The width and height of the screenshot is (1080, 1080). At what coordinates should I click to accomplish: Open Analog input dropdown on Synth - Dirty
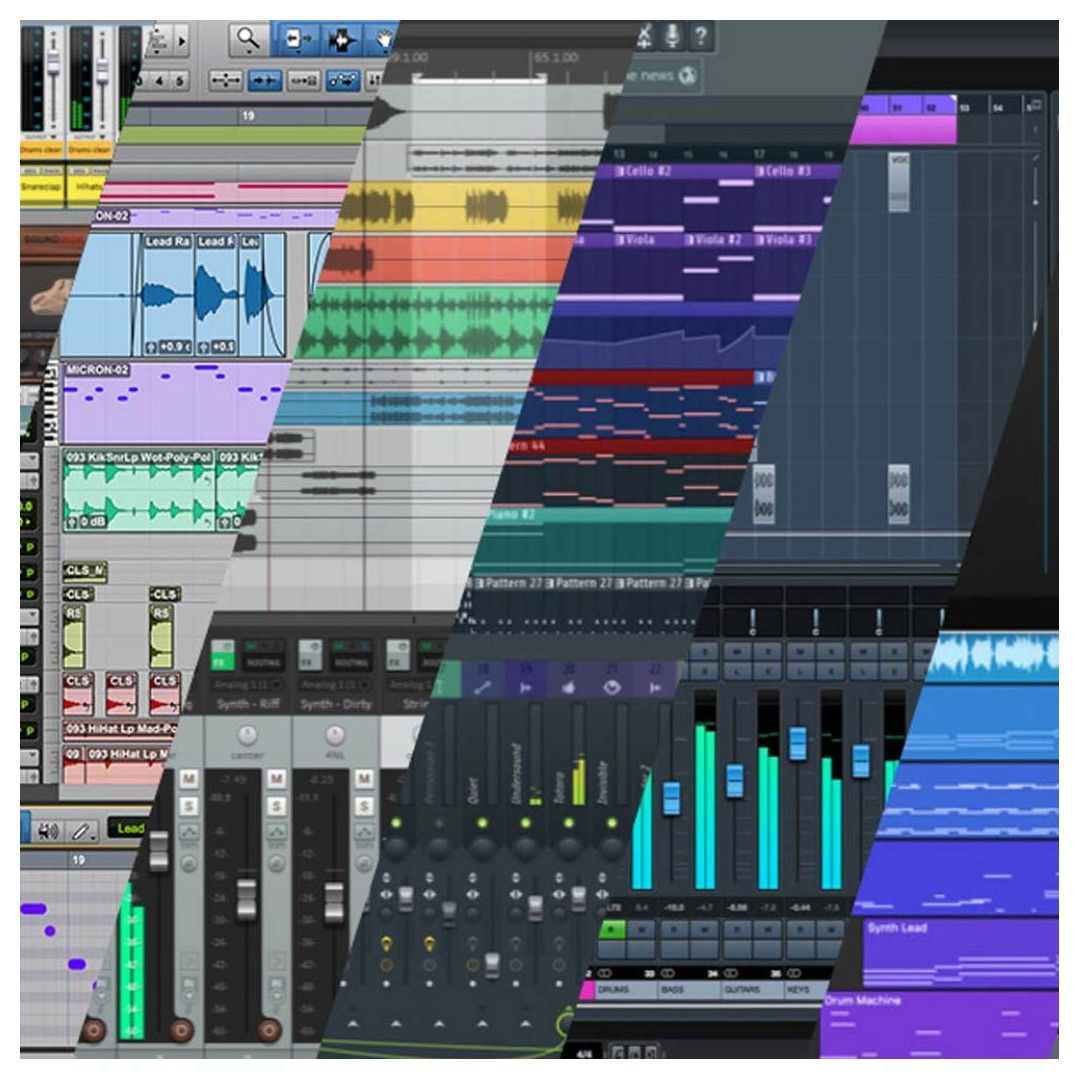coord(334,685)
